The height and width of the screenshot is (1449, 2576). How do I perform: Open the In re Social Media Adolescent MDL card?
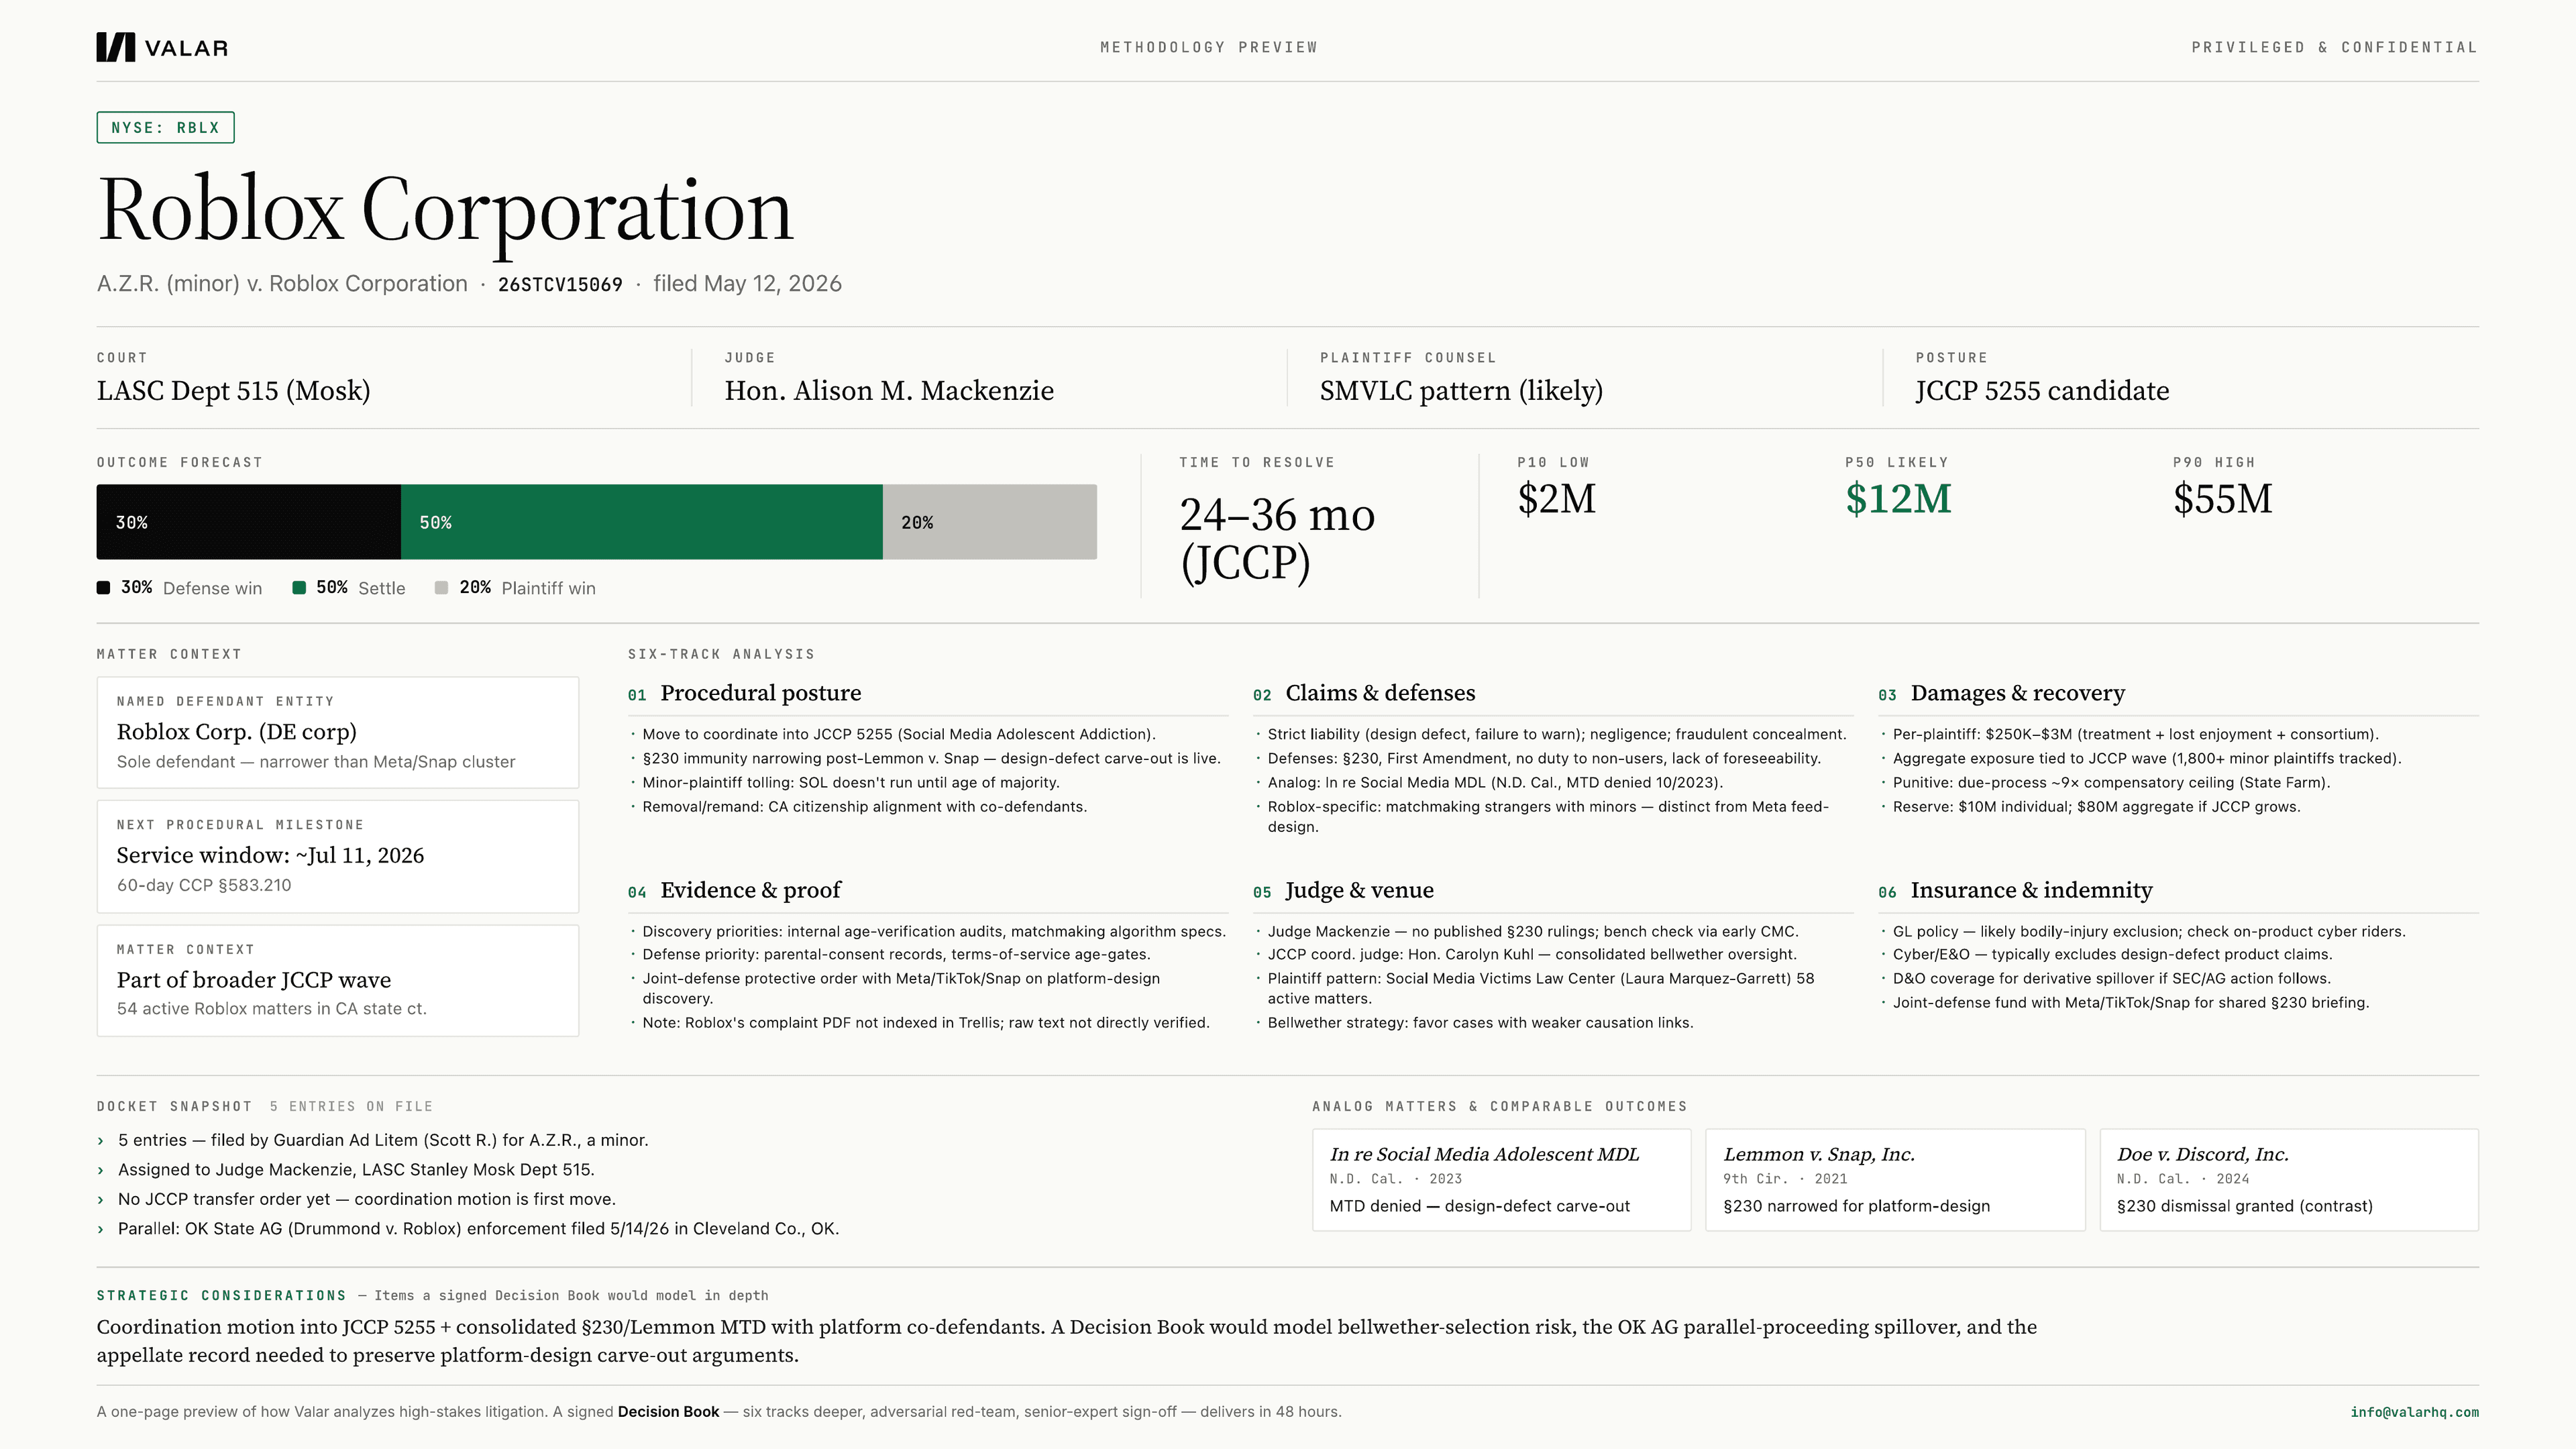[1501, 1180]
